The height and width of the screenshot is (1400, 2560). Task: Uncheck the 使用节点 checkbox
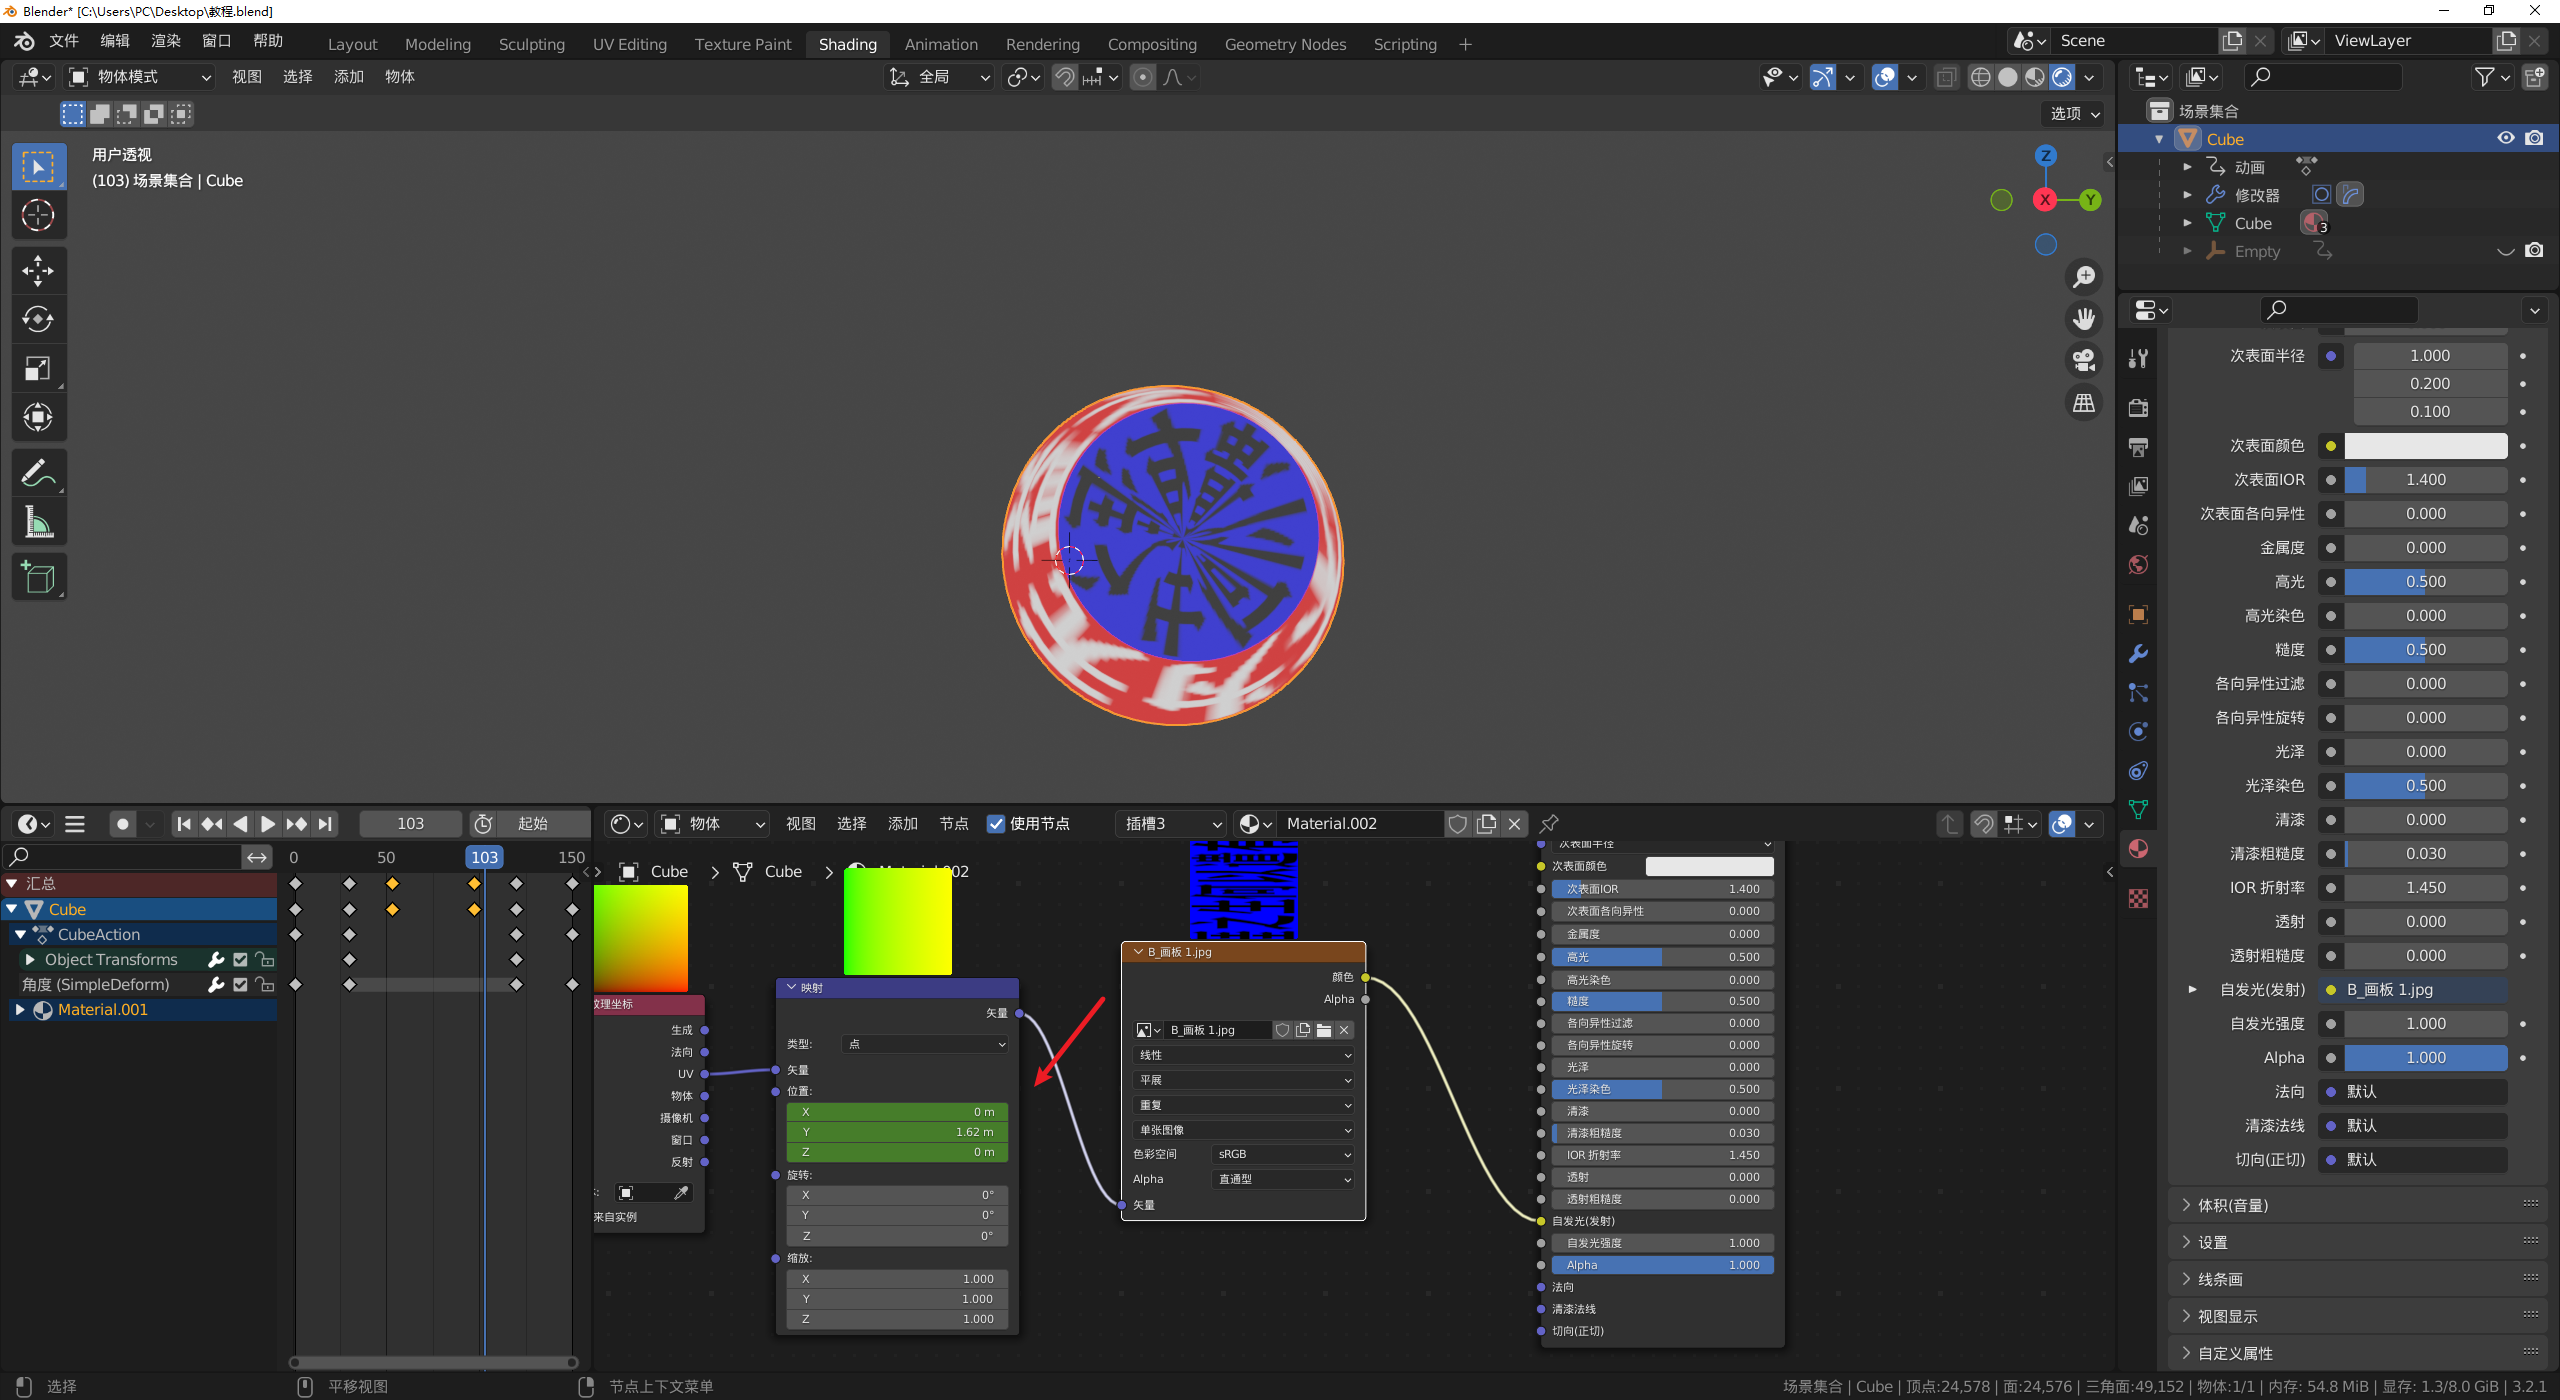(x=996, y=824)
